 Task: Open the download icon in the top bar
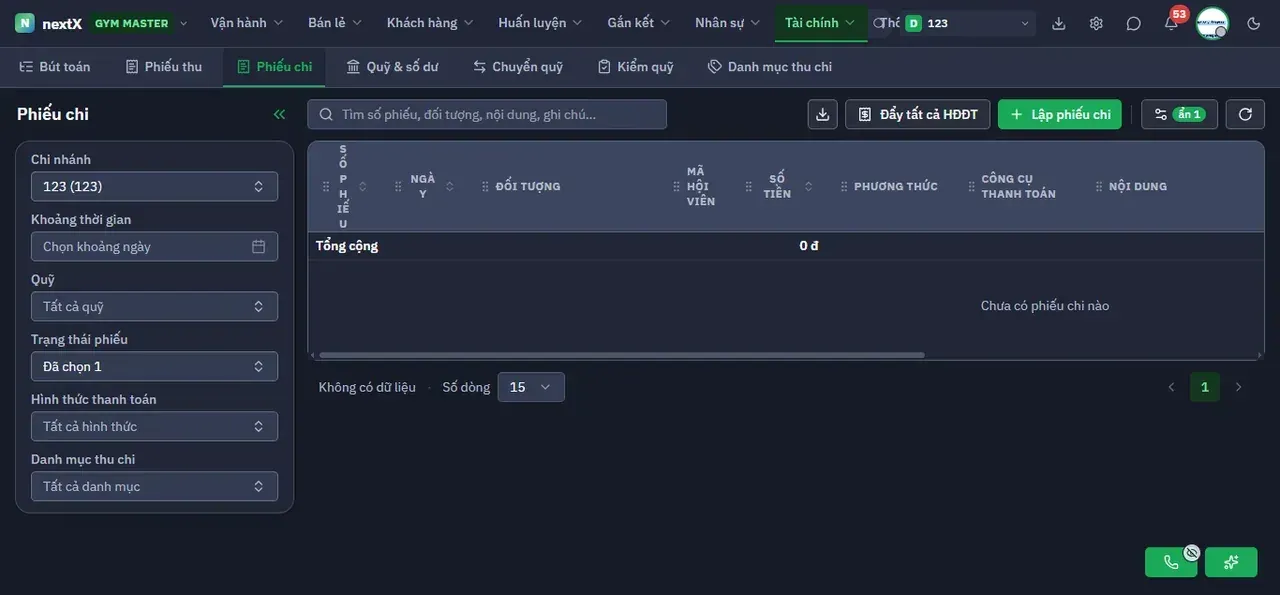click(x=1059, y=23)
